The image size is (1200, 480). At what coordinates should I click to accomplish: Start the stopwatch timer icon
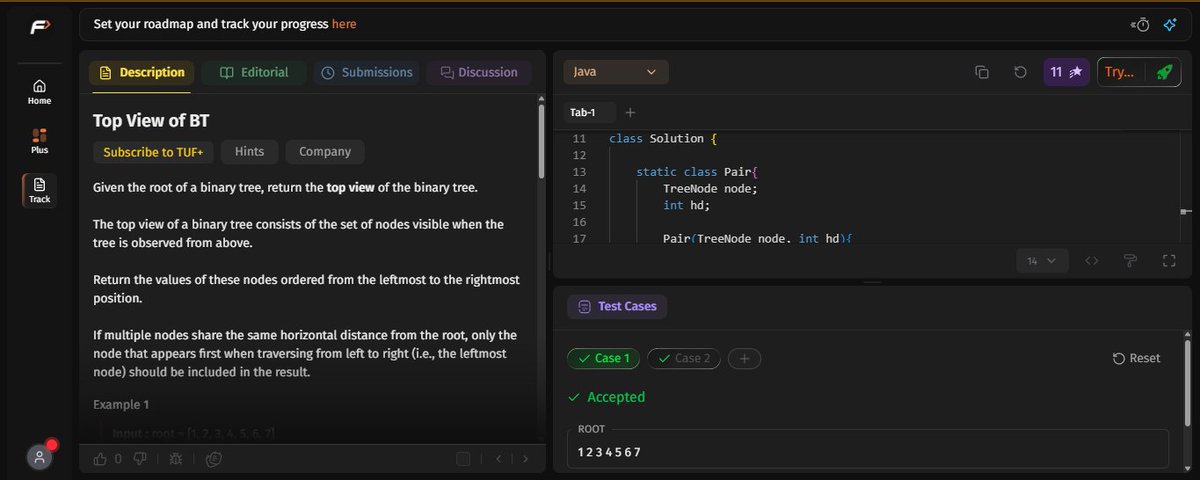point(1140,24)
